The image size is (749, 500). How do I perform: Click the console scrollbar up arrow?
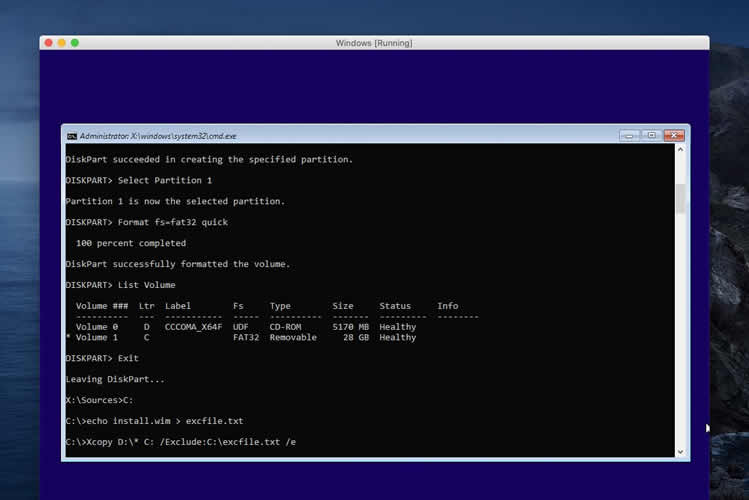(680, 149)
